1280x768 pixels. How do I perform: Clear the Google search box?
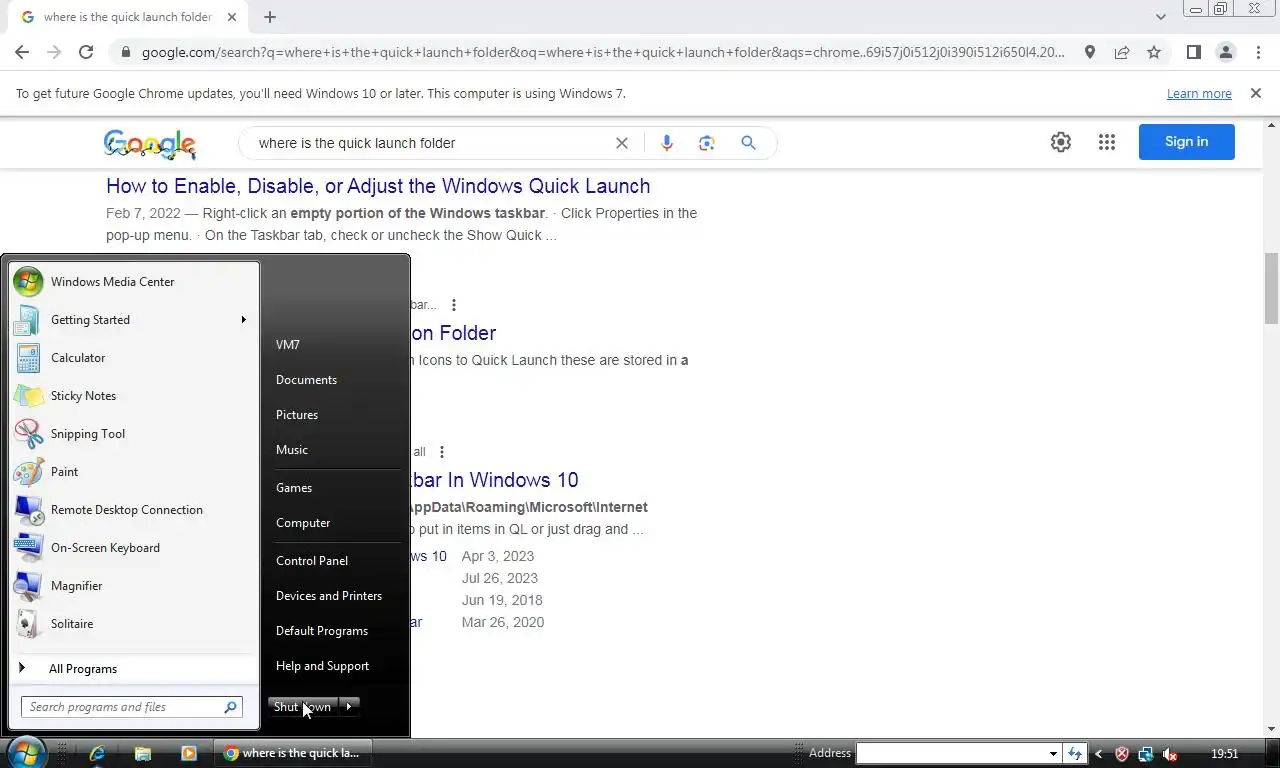pos(621,143)
